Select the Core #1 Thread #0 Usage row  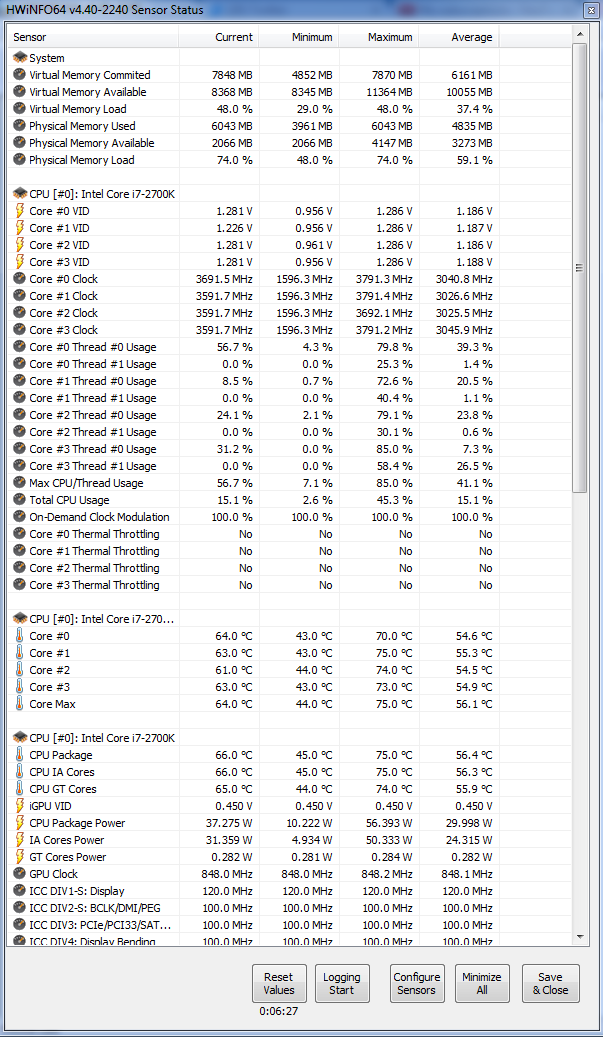point(290,381)
